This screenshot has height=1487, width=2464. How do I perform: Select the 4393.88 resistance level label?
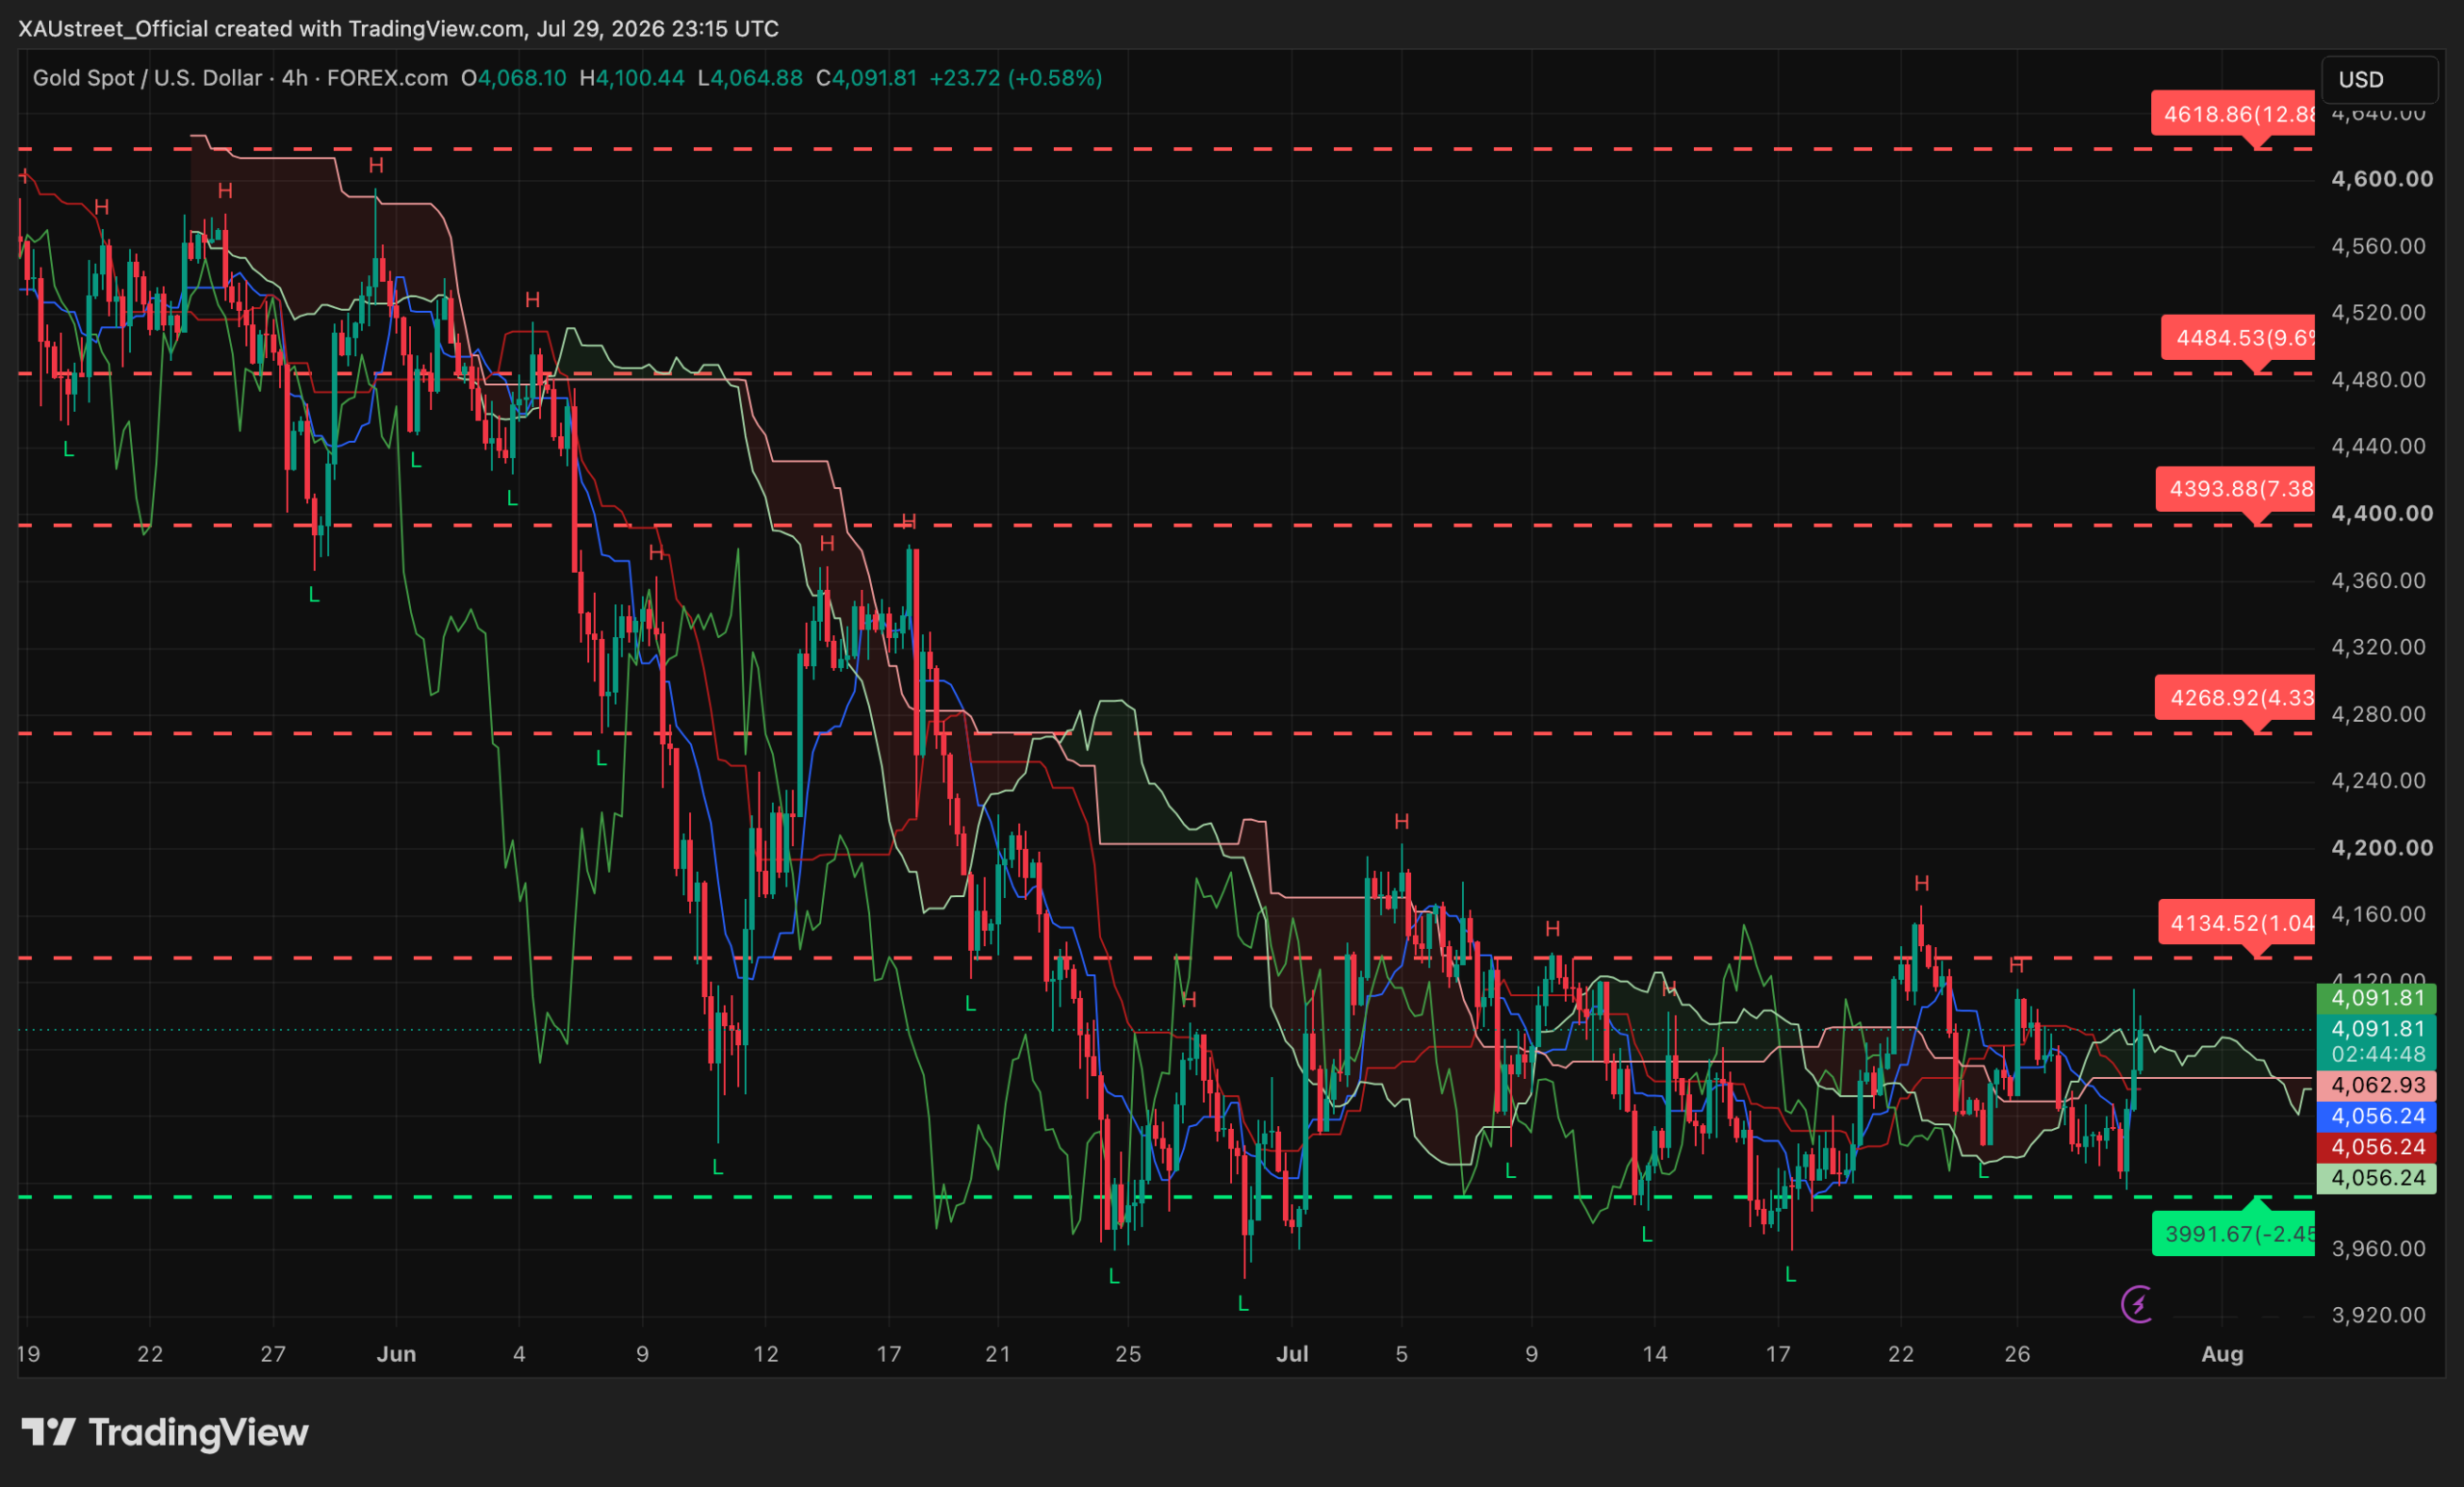click(x=2235, y=489)
